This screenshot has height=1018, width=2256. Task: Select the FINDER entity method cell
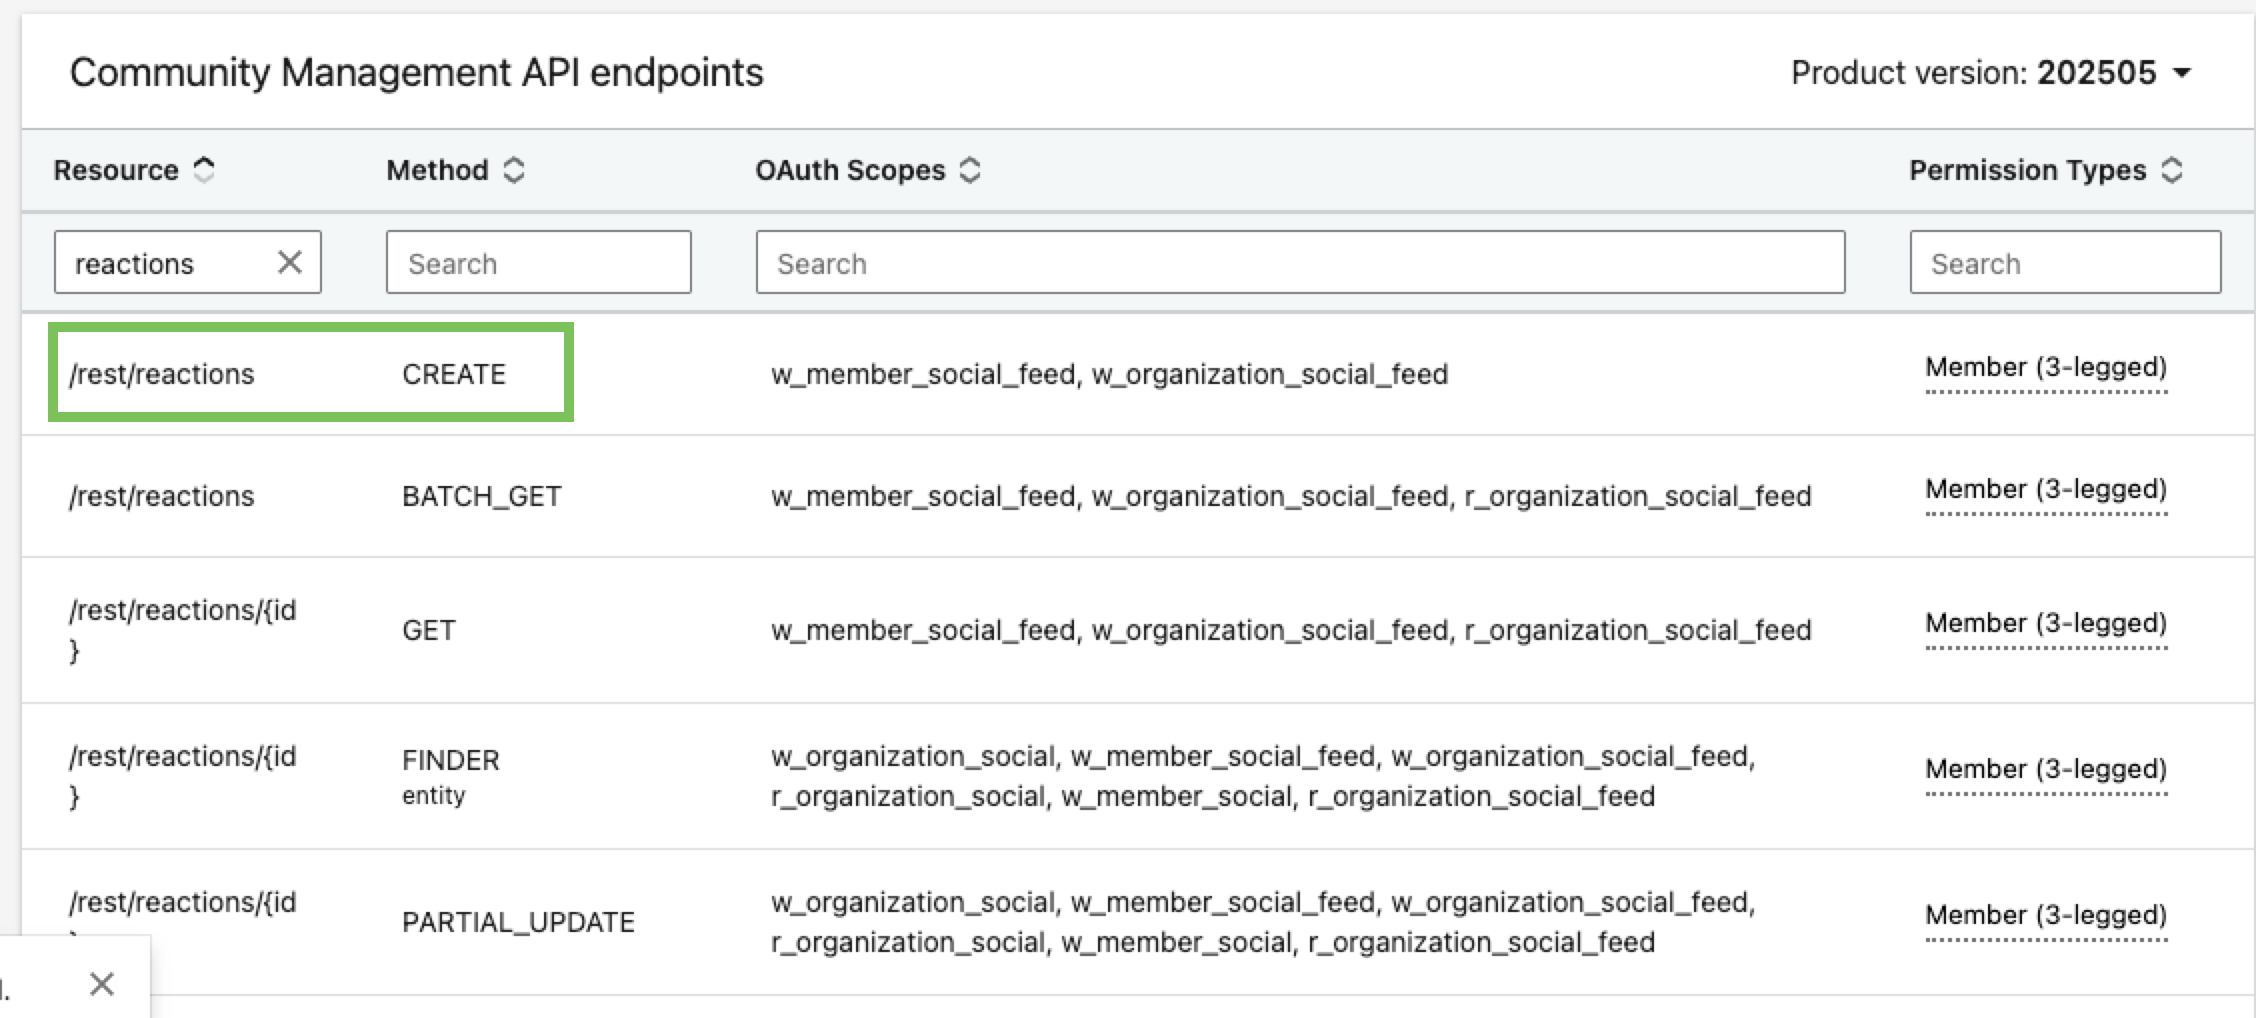(x=450, y=774)
